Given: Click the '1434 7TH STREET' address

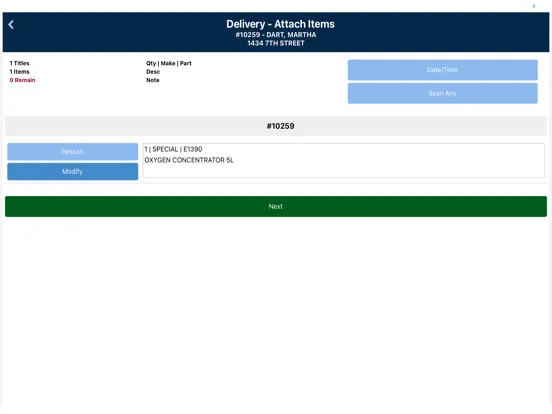Looking at the screenshot, I should (276, 43).
